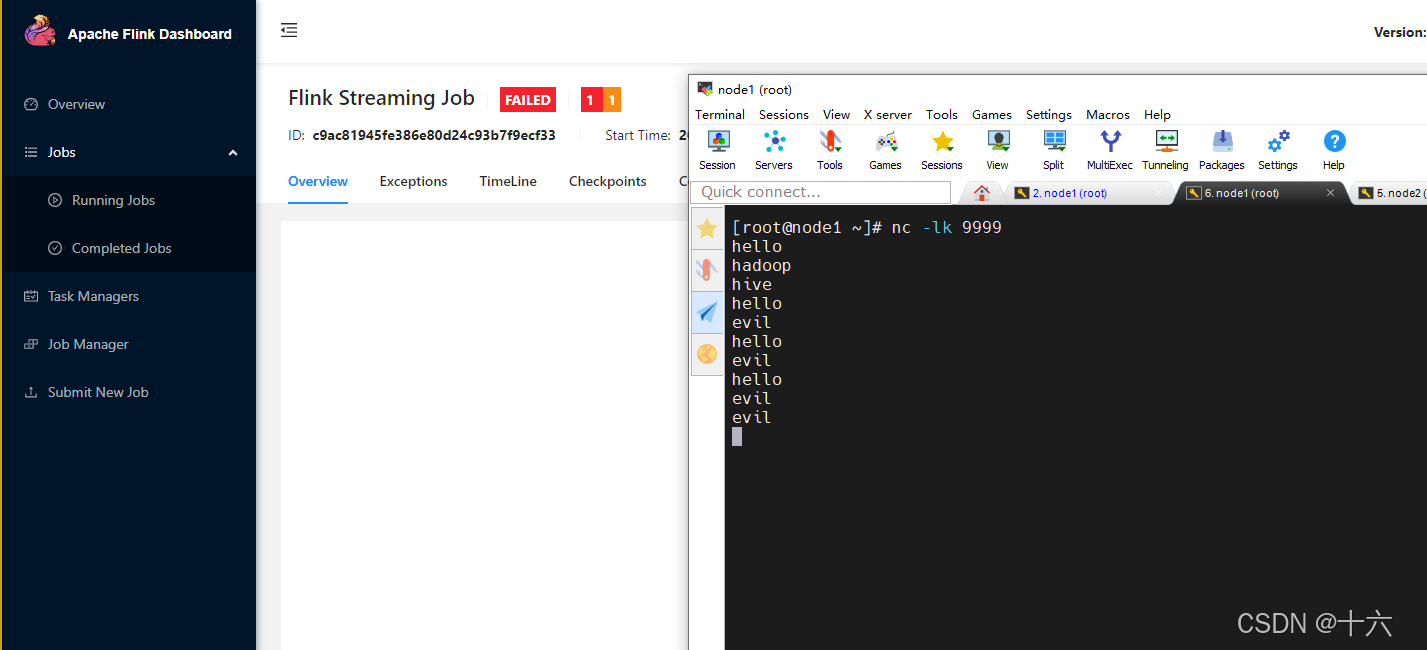The height and width of the screenshot is (650, 1427).
Task: Click the Sessions star toolbar icon
Action: tap(942, 150)
